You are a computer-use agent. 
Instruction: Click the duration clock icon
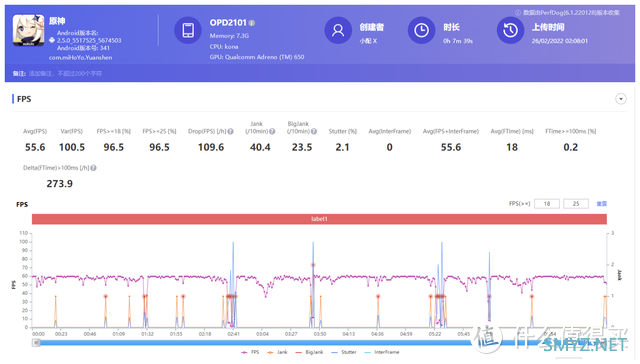(x=421, y=30)
